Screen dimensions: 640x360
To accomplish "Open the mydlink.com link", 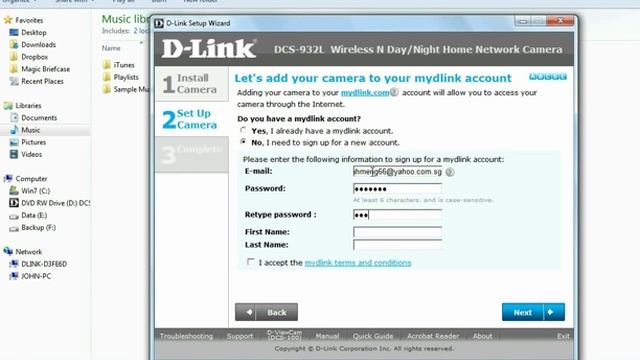I will pos(365,93).
